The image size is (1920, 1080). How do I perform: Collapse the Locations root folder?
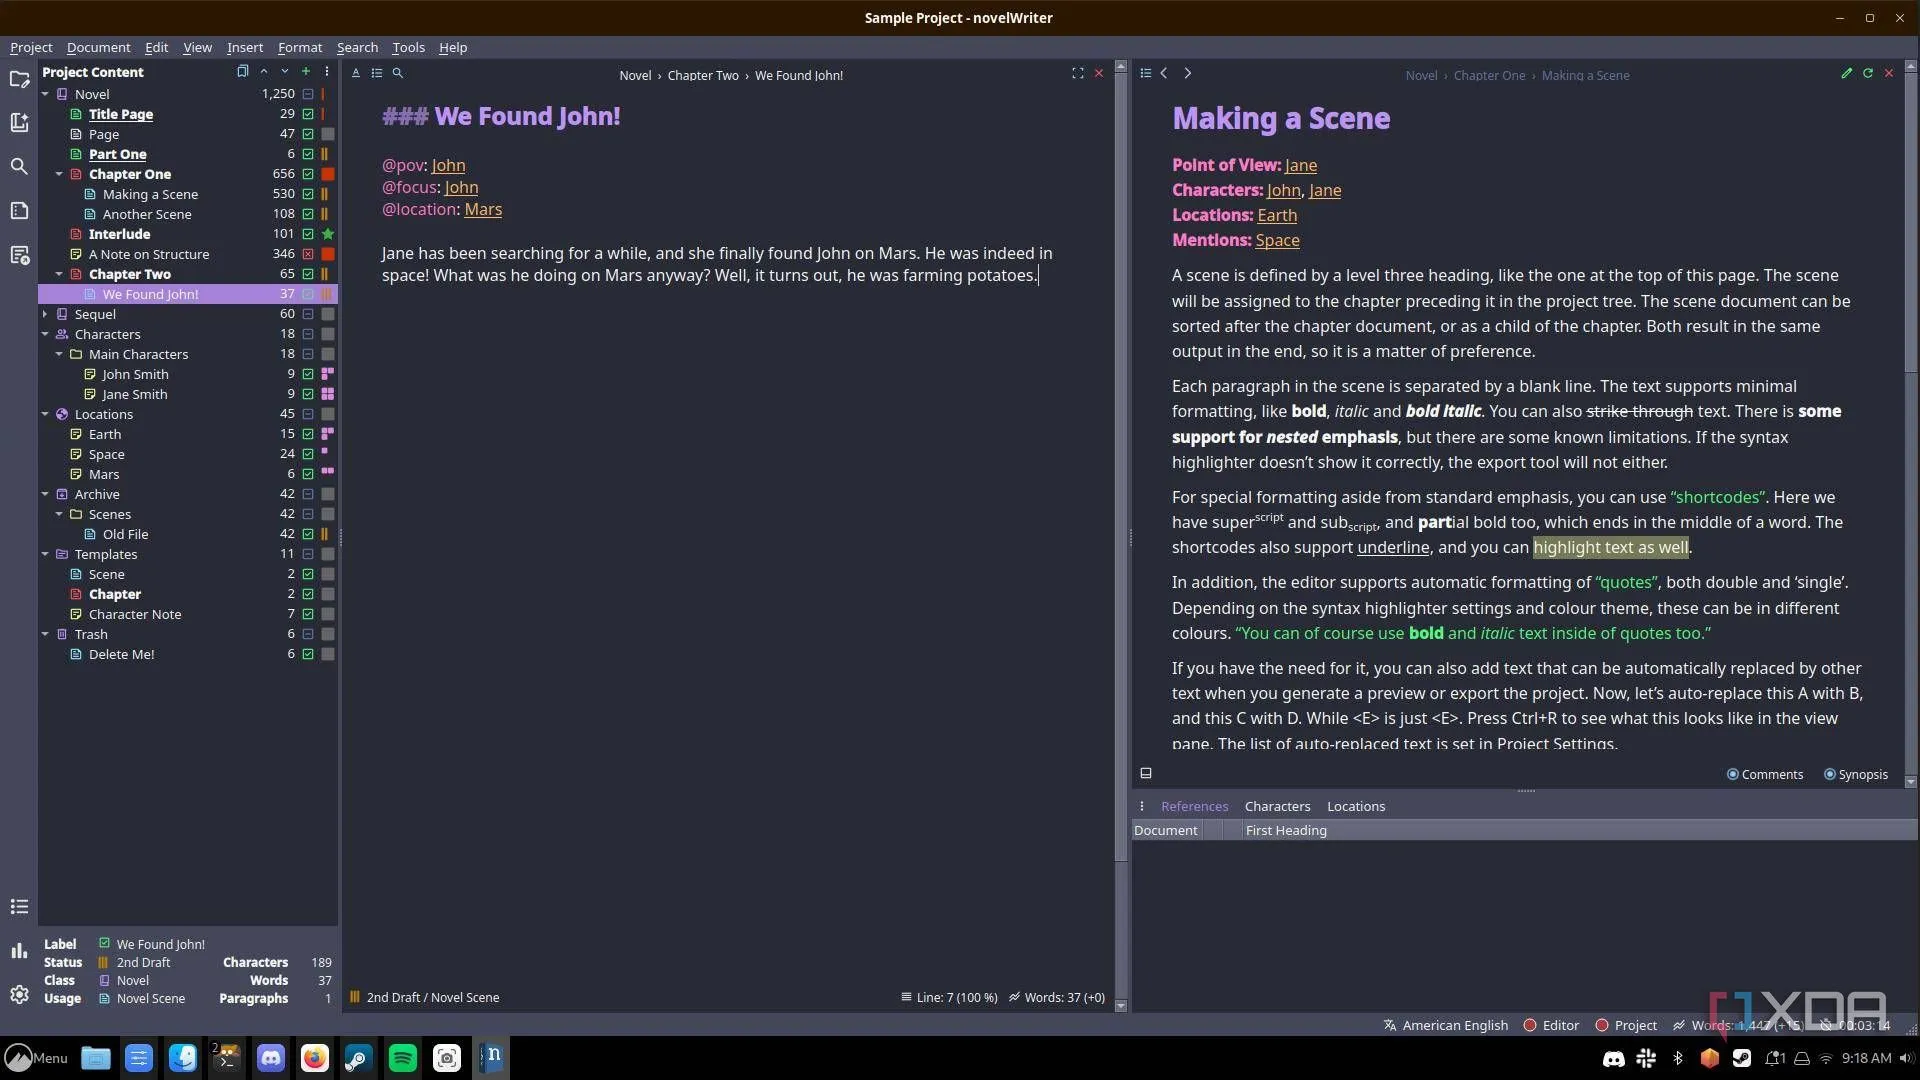point(45,414)
